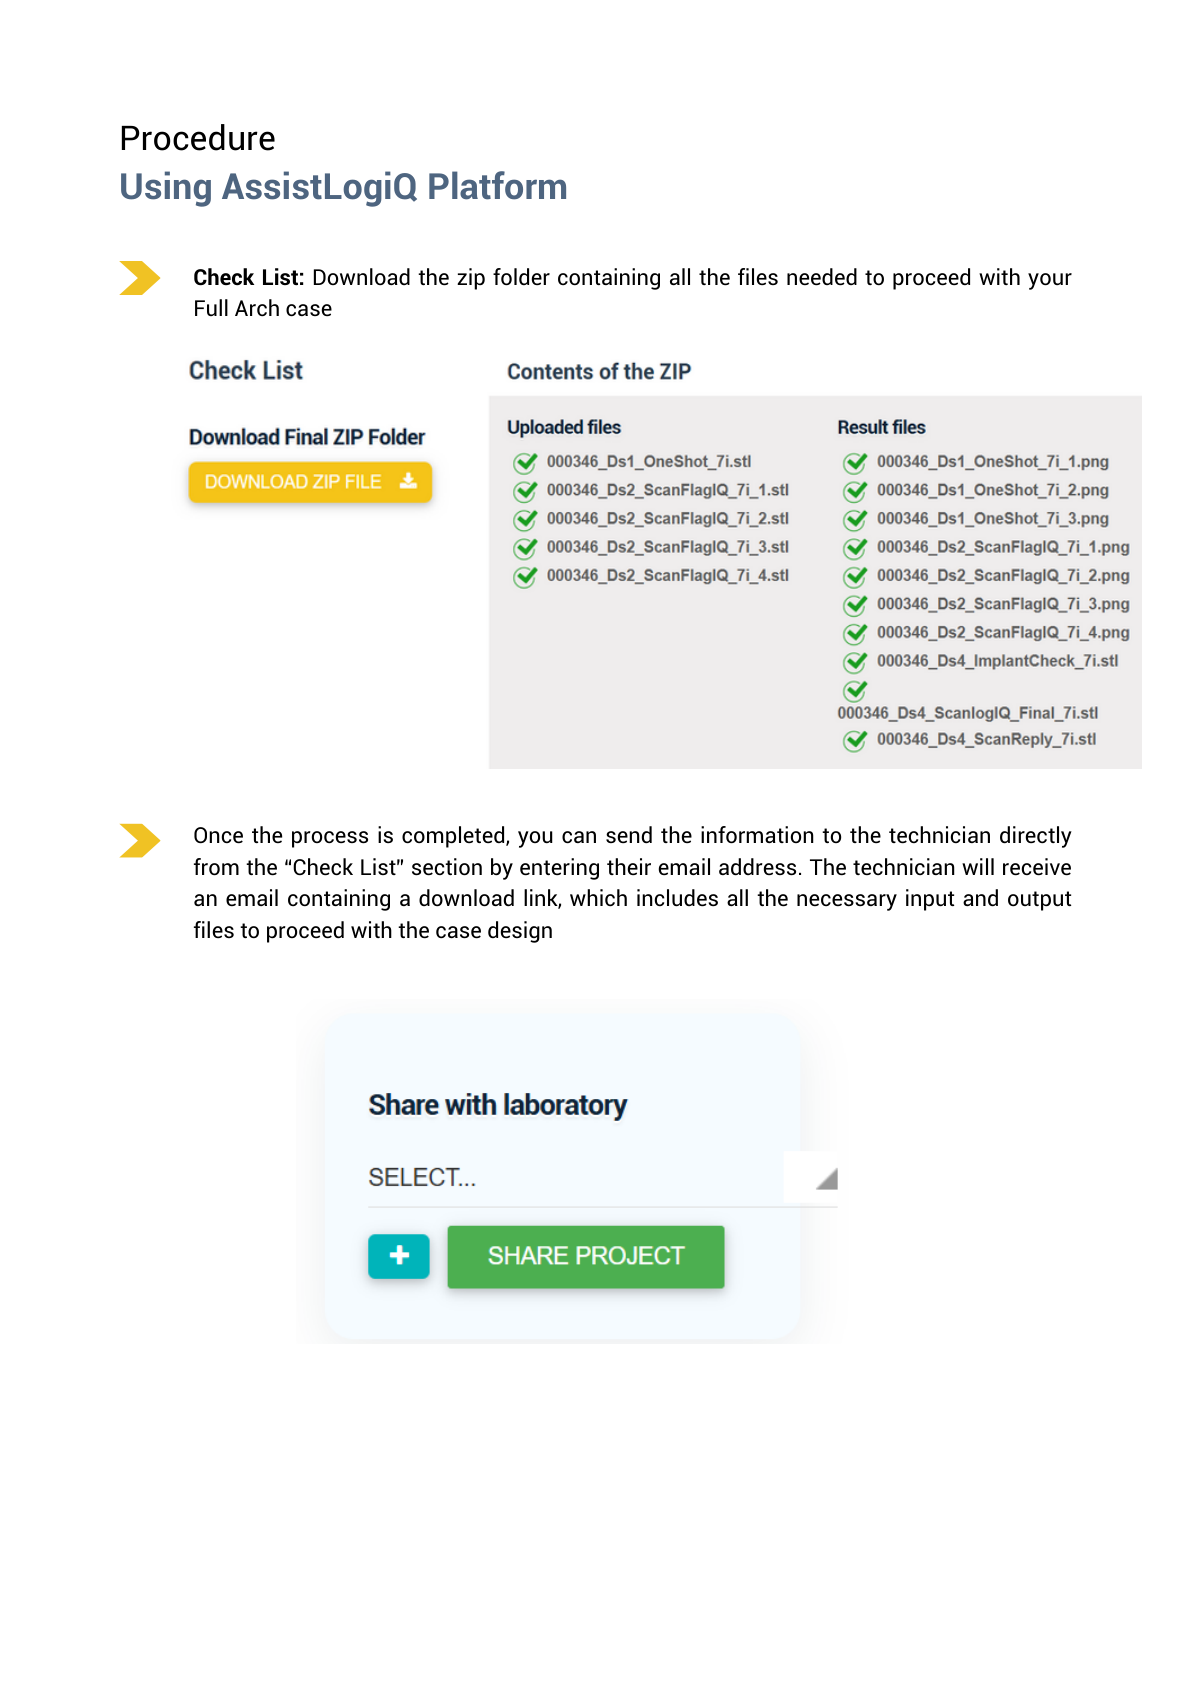Click the SHARE PROJECT button
The height and width of the screenshot is (1685, 1191).
pos(585,1256)
